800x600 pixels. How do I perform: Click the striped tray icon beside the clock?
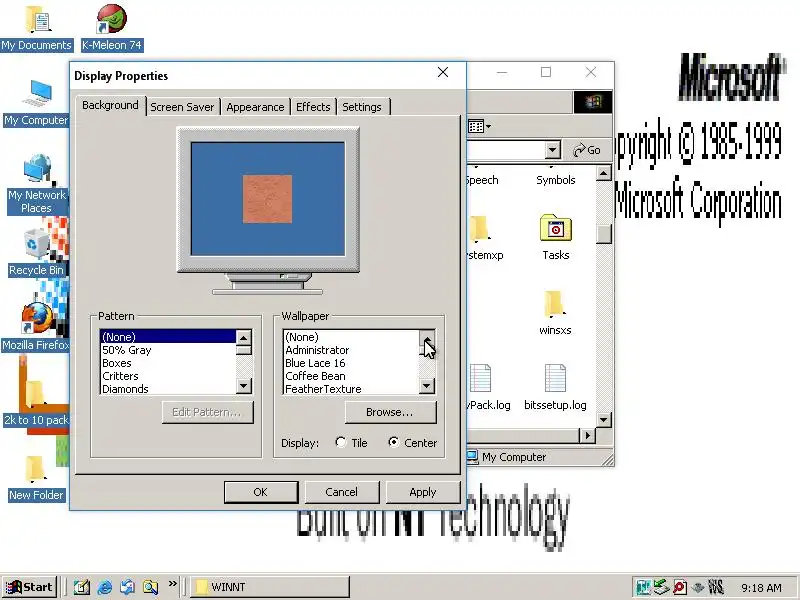[x=716, y=588]
